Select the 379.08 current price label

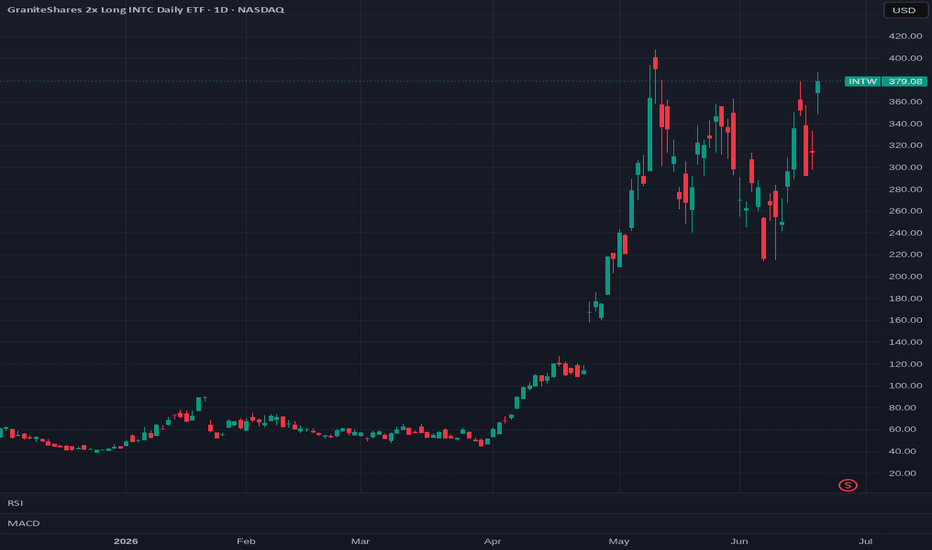pyautogui.click(x=905, y=81)
